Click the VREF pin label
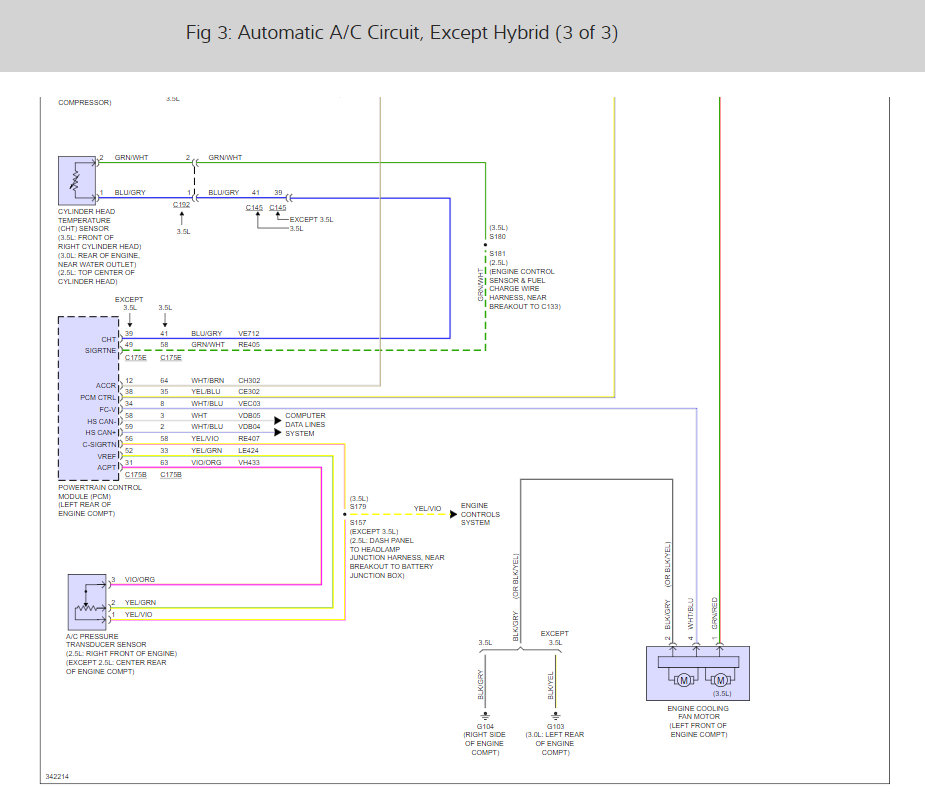925x802 pixels. coord(107,456)
